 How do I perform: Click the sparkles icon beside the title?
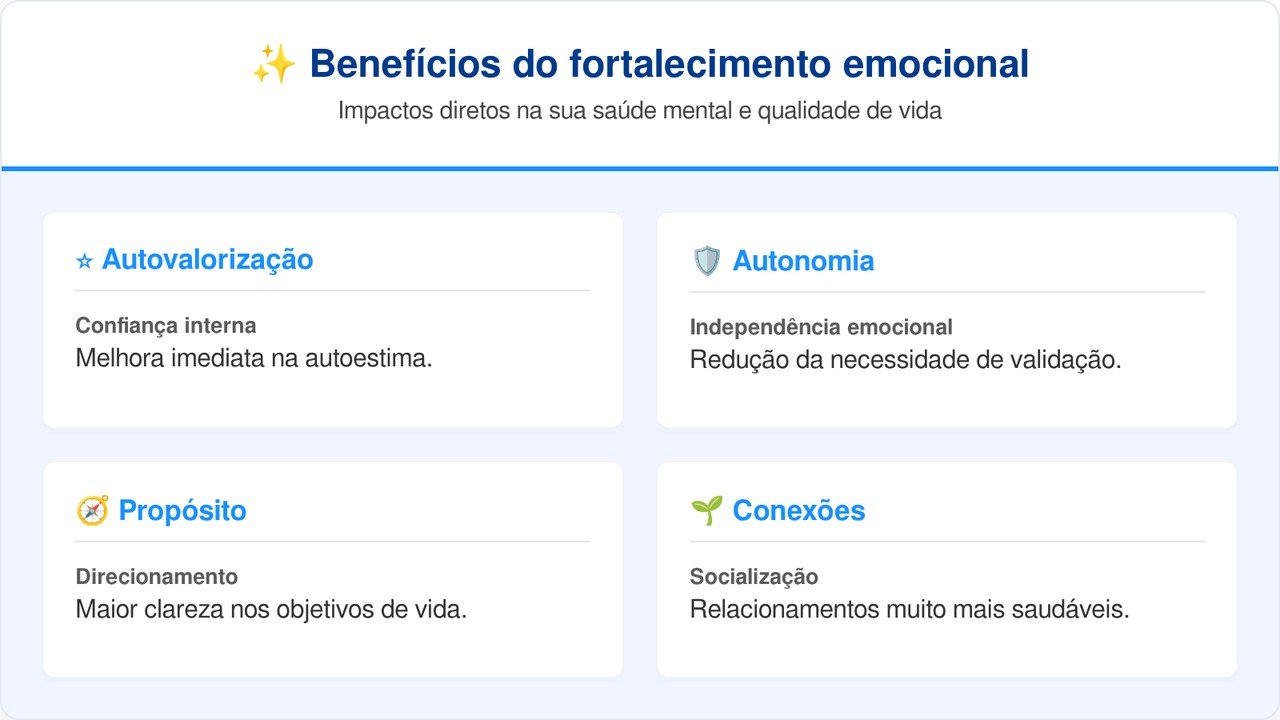[273, 65]
